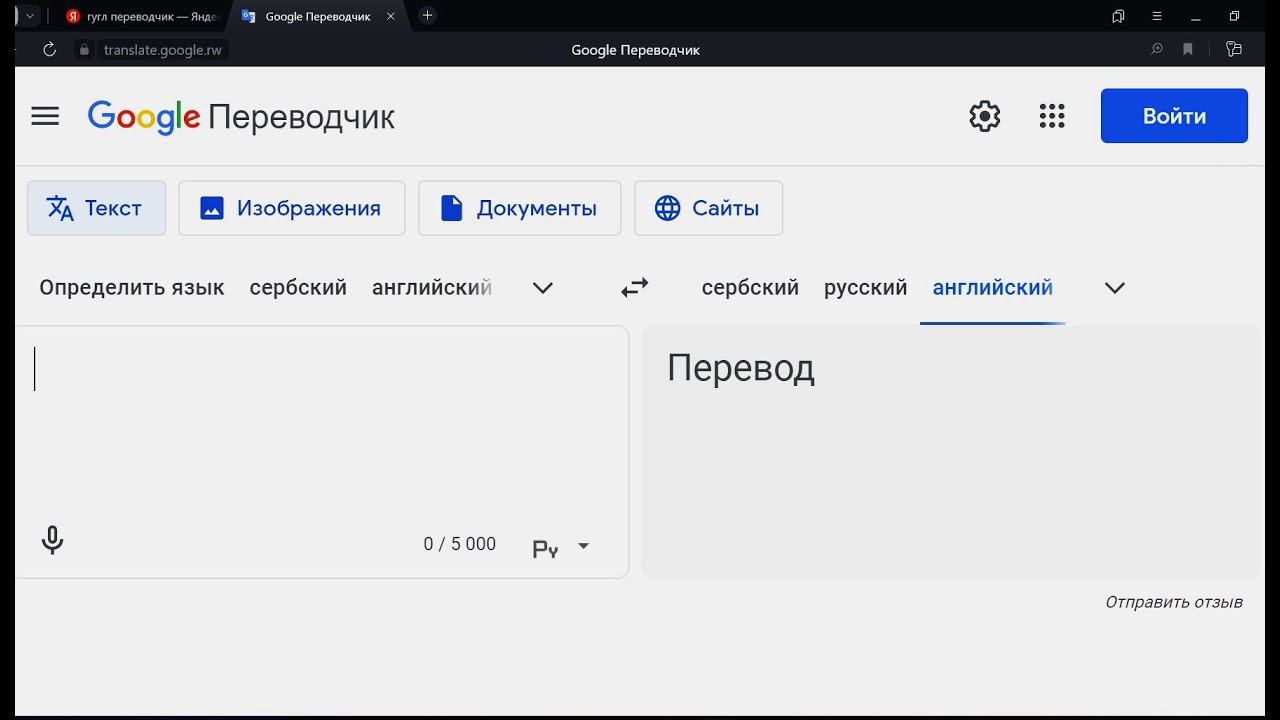1280x720 pixels.
Task: Open the Ру input tools keyboard
Action: (545, 548)
